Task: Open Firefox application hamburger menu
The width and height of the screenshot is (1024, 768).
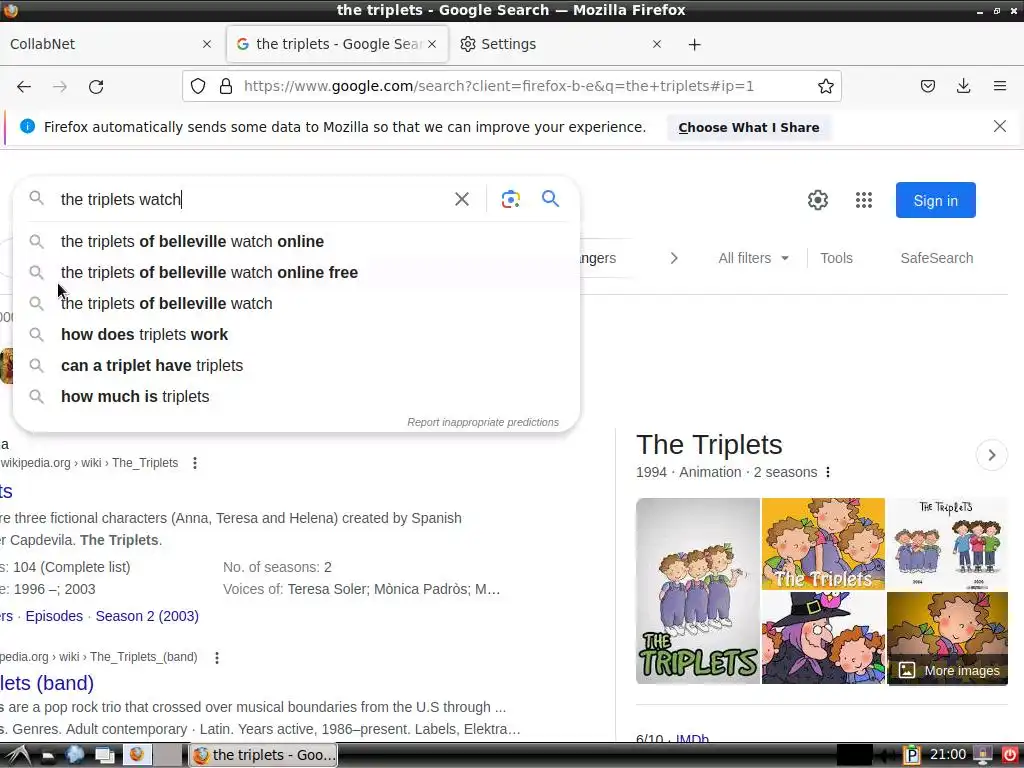Action: tap(1000, 86)
